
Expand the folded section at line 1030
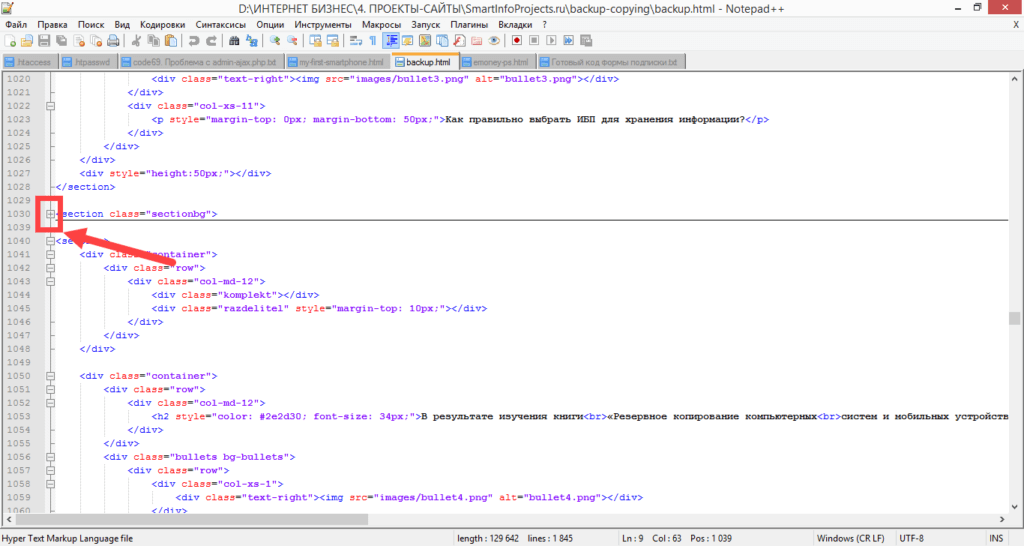(x=49, y=214)
